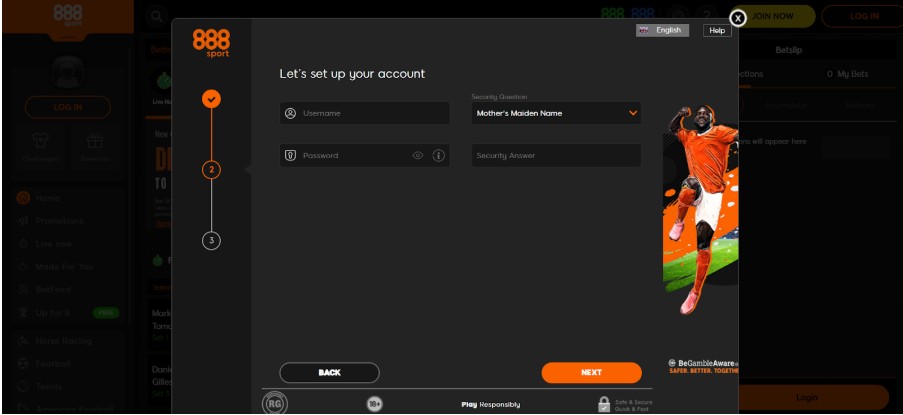Click the RG responsible gaming badge

[x=274, y=404]
